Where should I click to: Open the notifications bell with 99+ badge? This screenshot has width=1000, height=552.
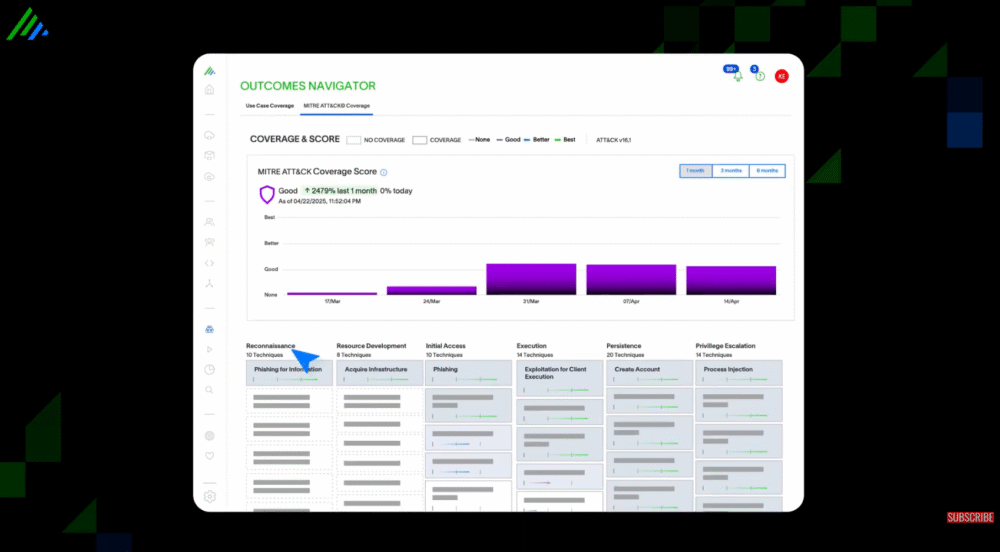(x=737, y=75)
